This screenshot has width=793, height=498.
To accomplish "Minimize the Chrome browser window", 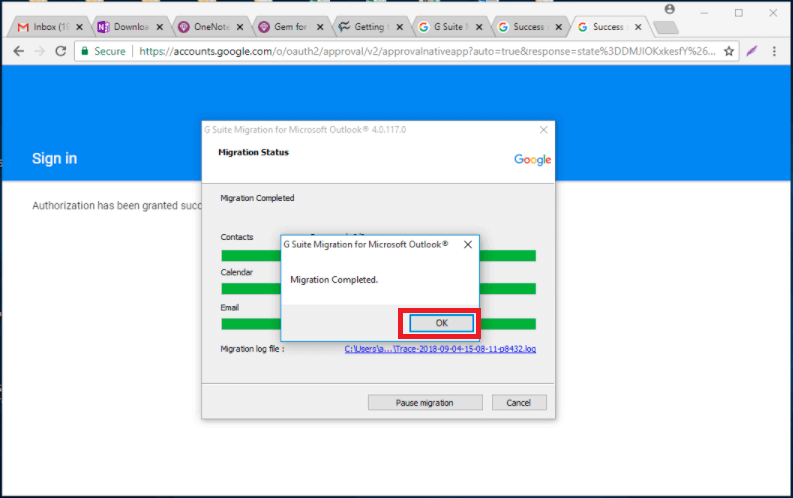I will coord(704,13).
